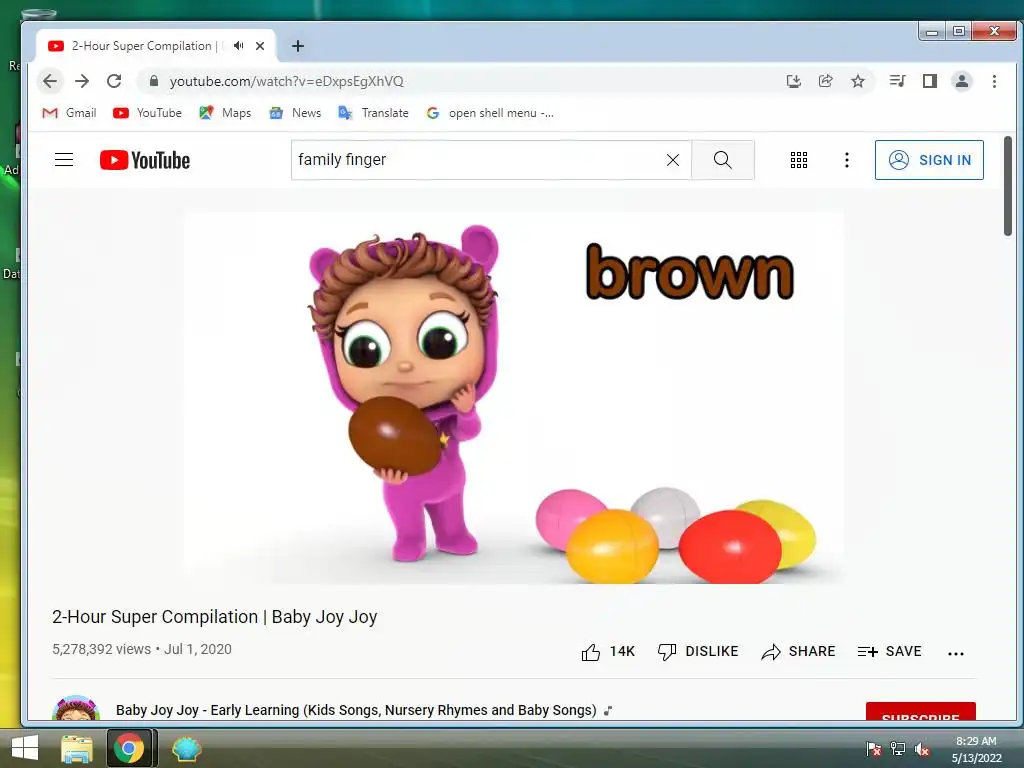
Task: Open the YouTube settings three-dot menu
Action: tap(847, 160)
